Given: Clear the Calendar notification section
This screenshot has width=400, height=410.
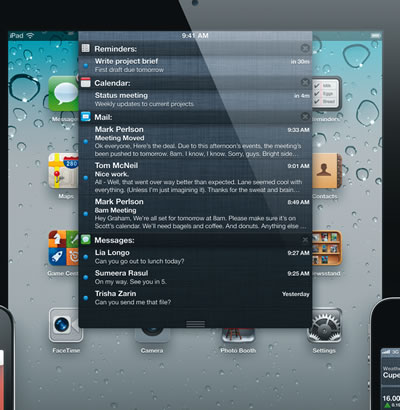Looking at the screenshot, I should [x=305, y=83].
